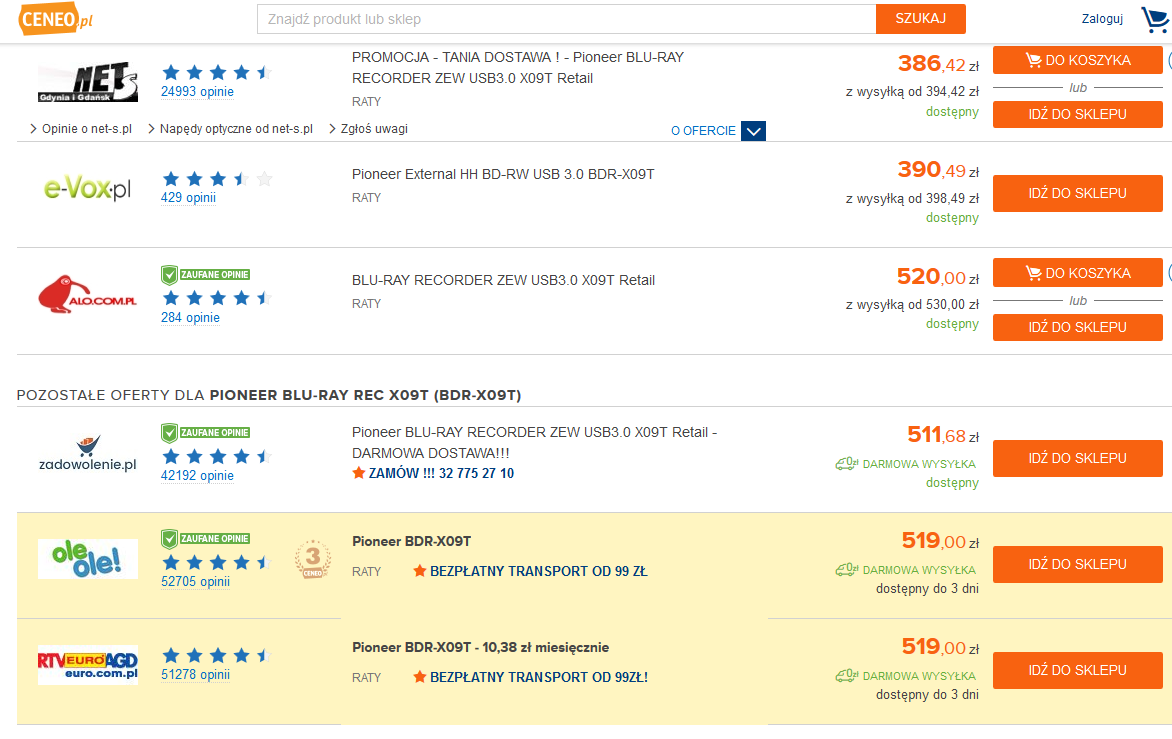Click the Zaufane Opinie badge for ALO.COM.PL

click(x=206, y=275)
